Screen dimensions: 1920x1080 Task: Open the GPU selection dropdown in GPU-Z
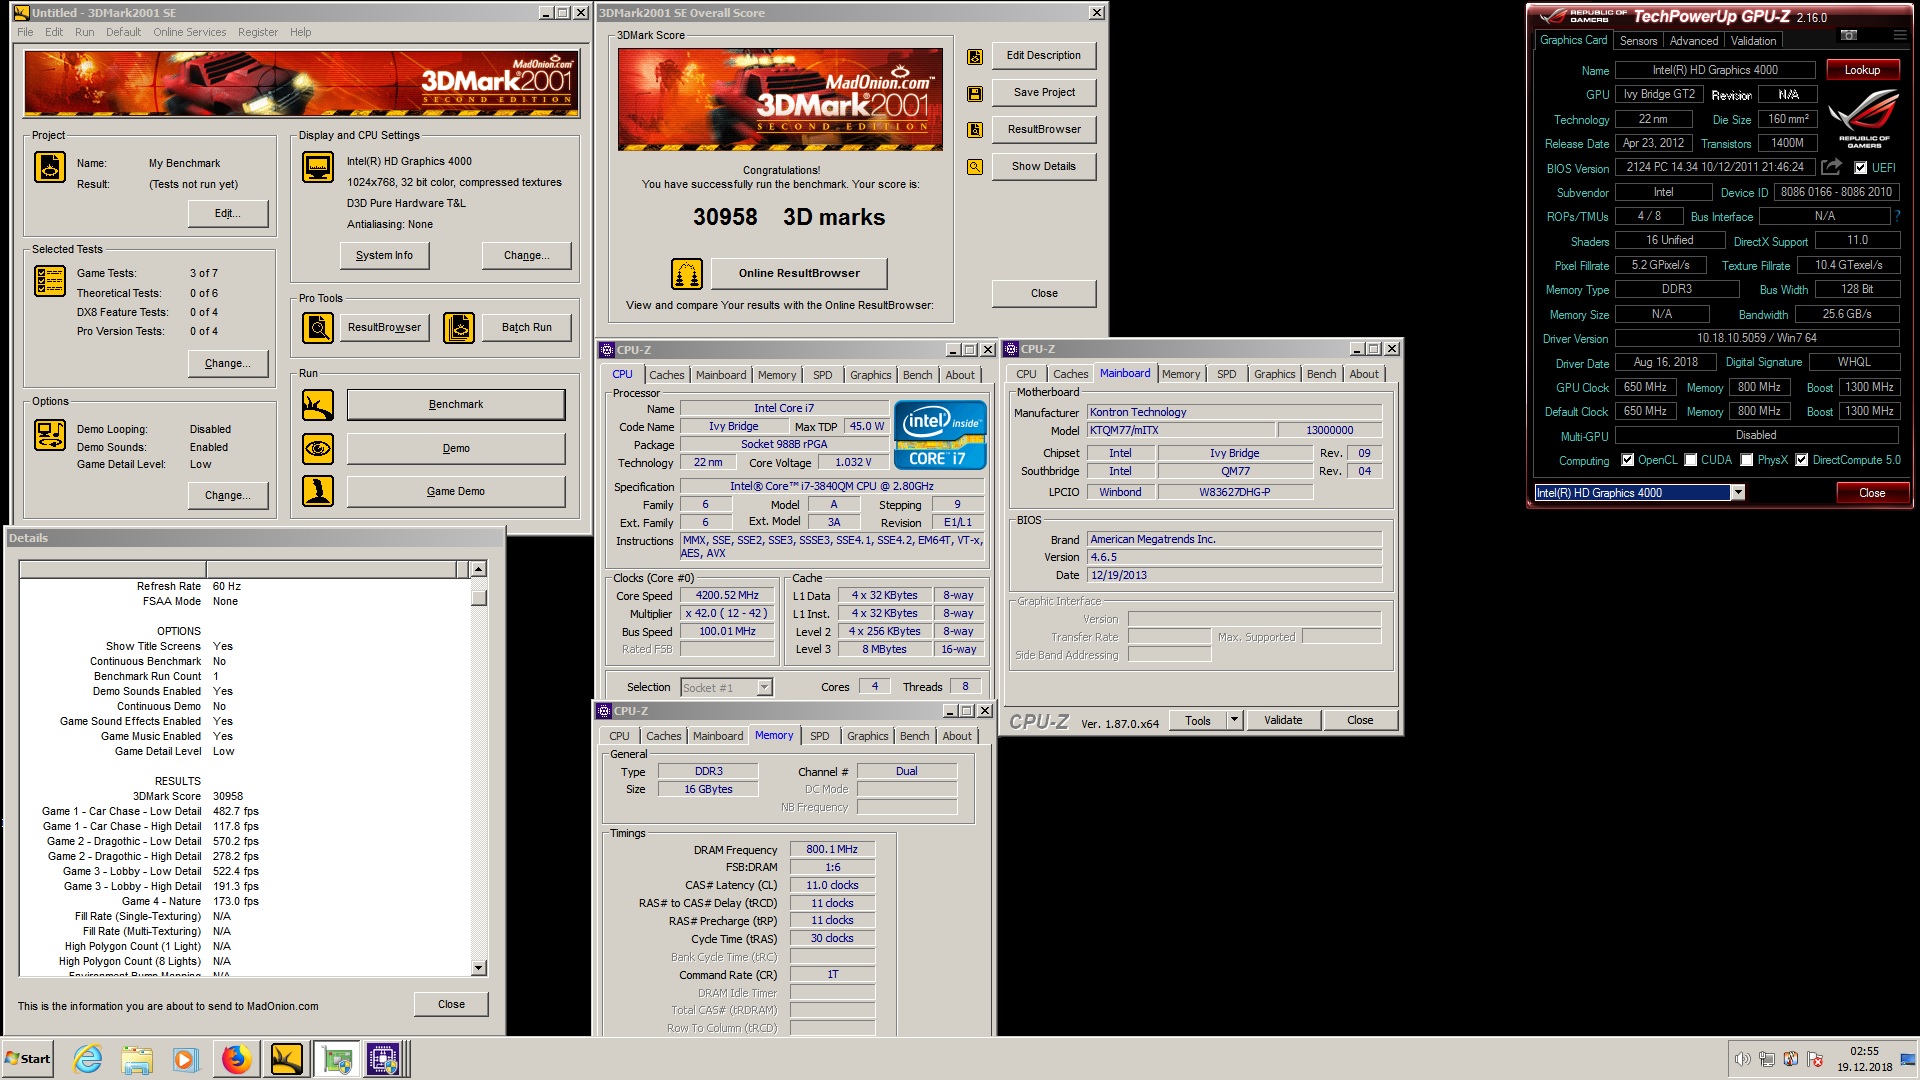click(1738, 492)
